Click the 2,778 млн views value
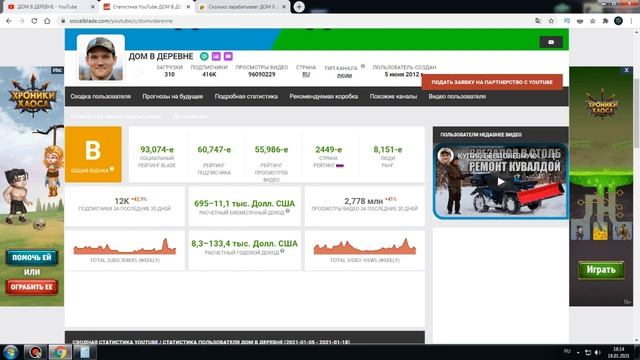Image resolution: width=640 pixels, height=360 pixels. [x=363, y=201]
